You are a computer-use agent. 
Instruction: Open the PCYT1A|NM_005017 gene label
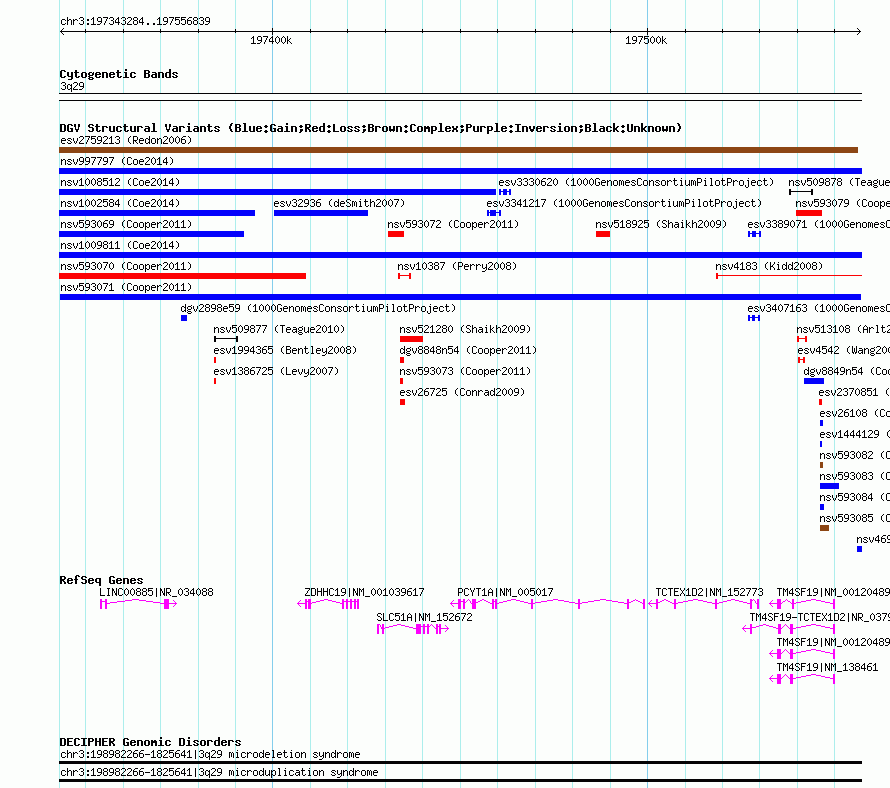point(505,592)
